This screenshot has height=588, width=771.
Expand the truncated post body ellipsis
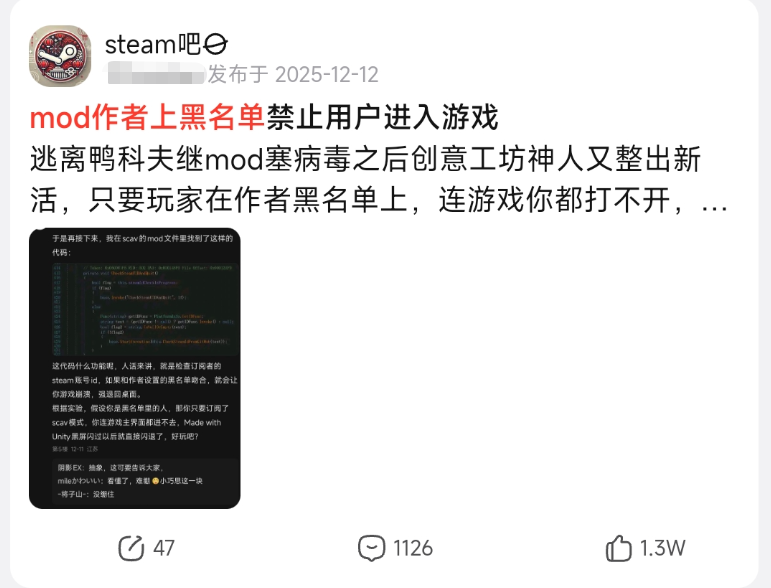(715, 201)
